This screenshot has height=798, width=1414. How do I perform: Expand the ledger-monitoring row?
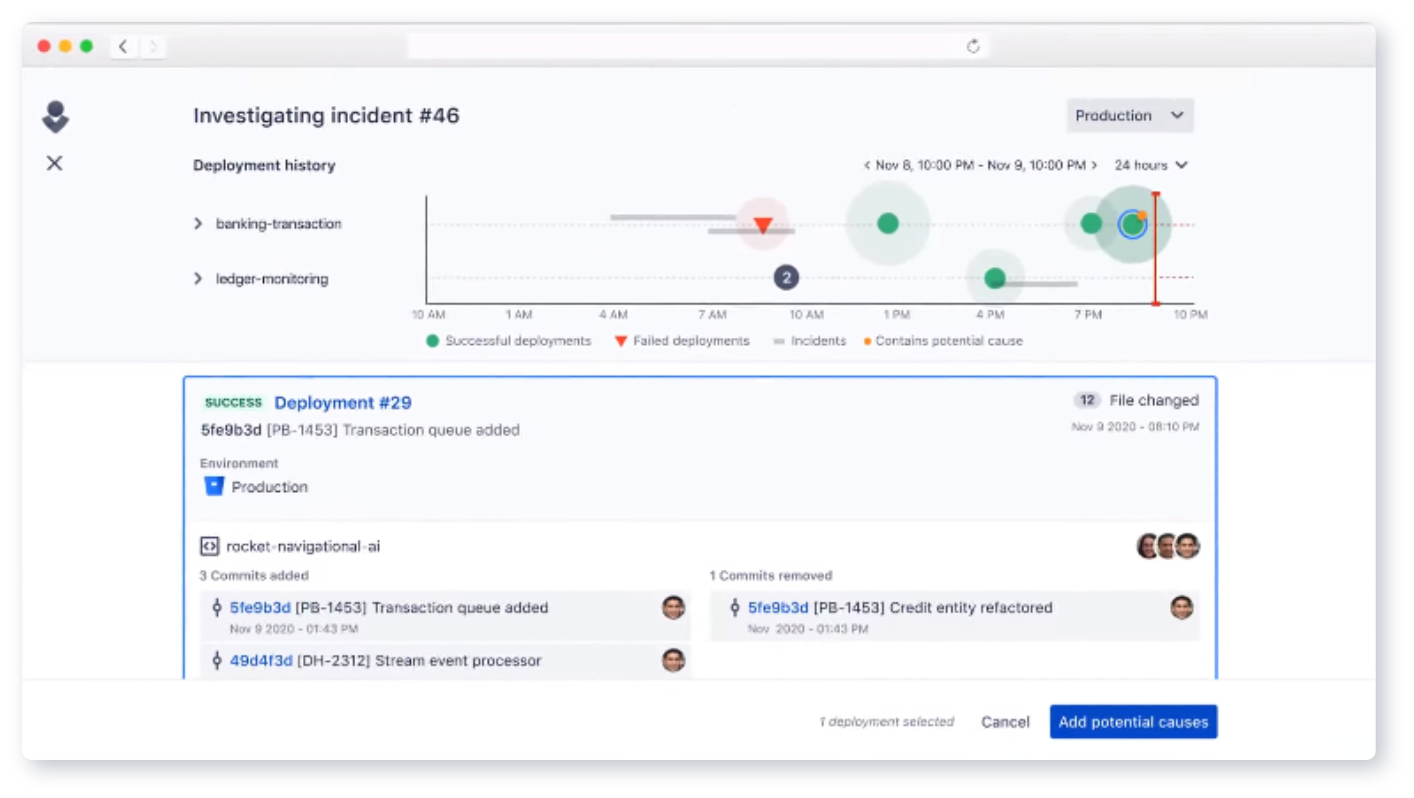tap(198, 278)
